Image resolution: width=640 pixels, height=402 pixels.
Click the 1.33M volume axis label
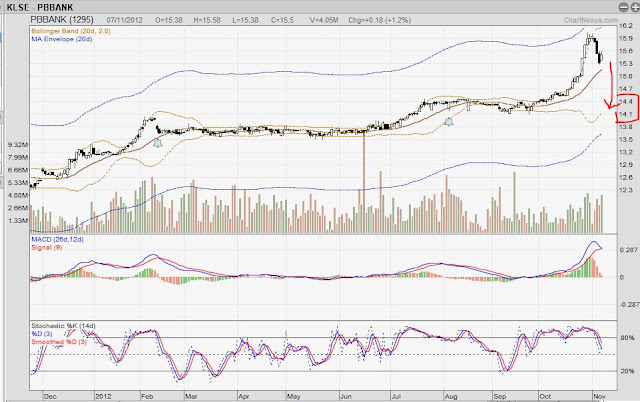[x=18, y=220]
